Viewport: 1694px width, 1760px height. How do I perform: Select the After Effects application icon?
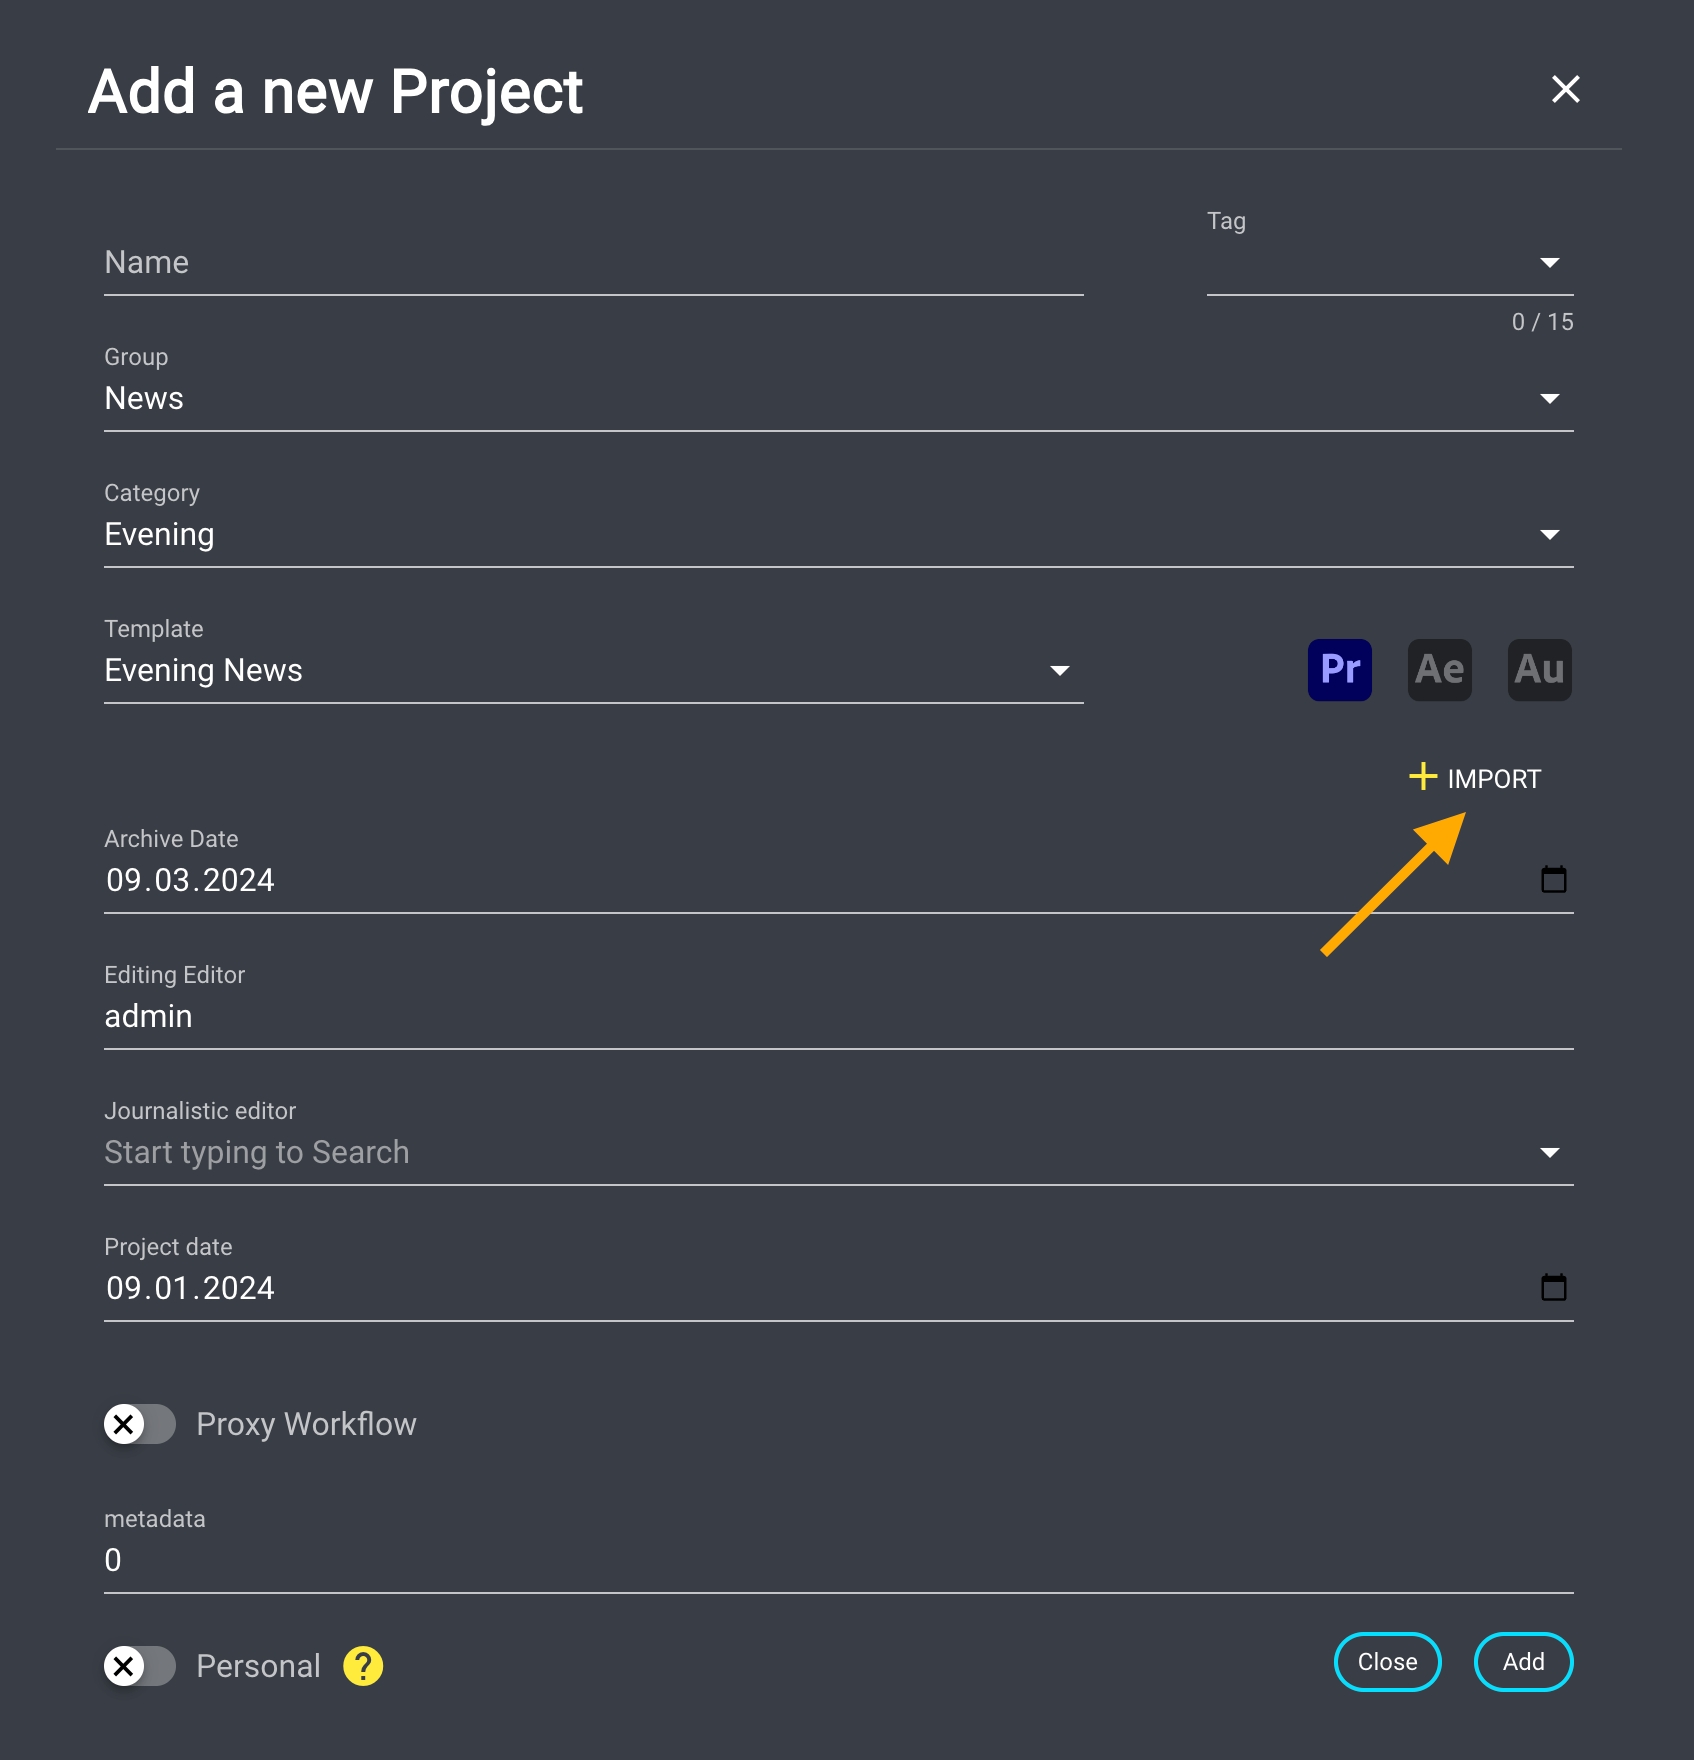tap(1439, 670)
